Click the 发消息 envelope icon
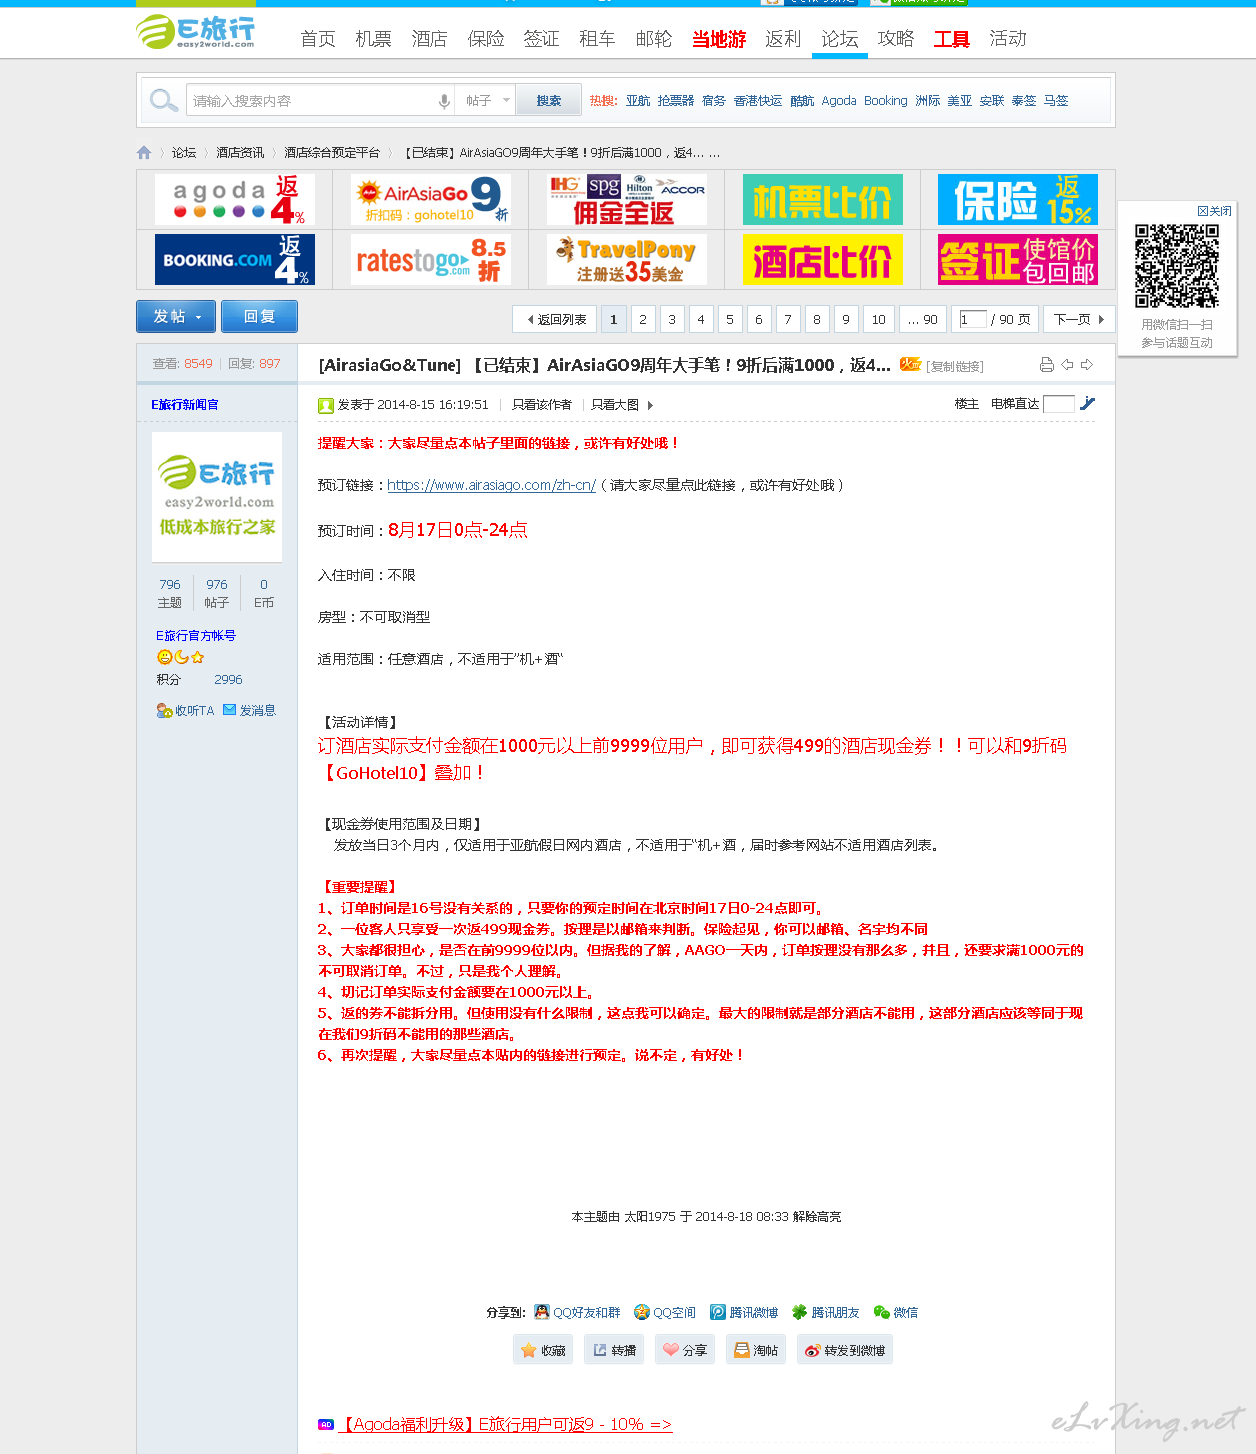Screen dimensions: 1256x1454 pos(230,710)
